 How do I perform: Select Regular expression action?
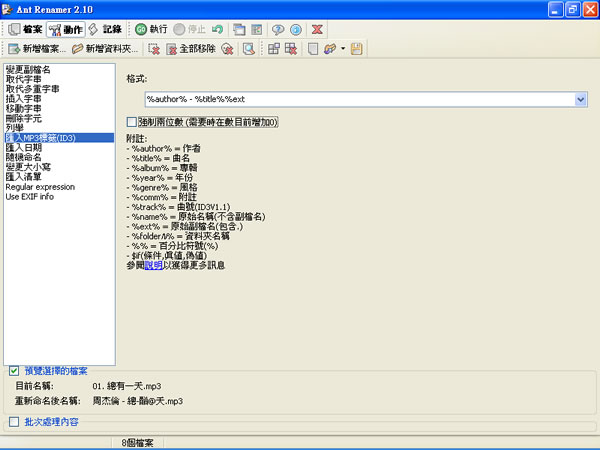[x=40, y=187]
